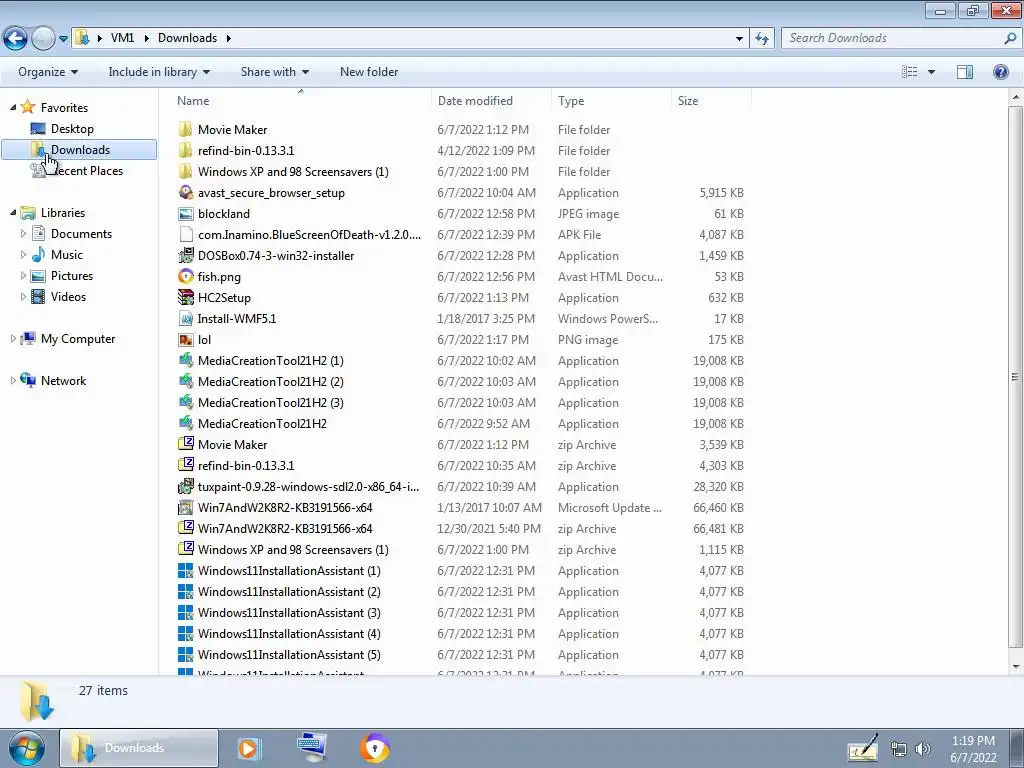This screenshot has height=768, width=1024.
Task: Click the Downloads breadcrumb in address bar
Action: [x=187, y=38]
